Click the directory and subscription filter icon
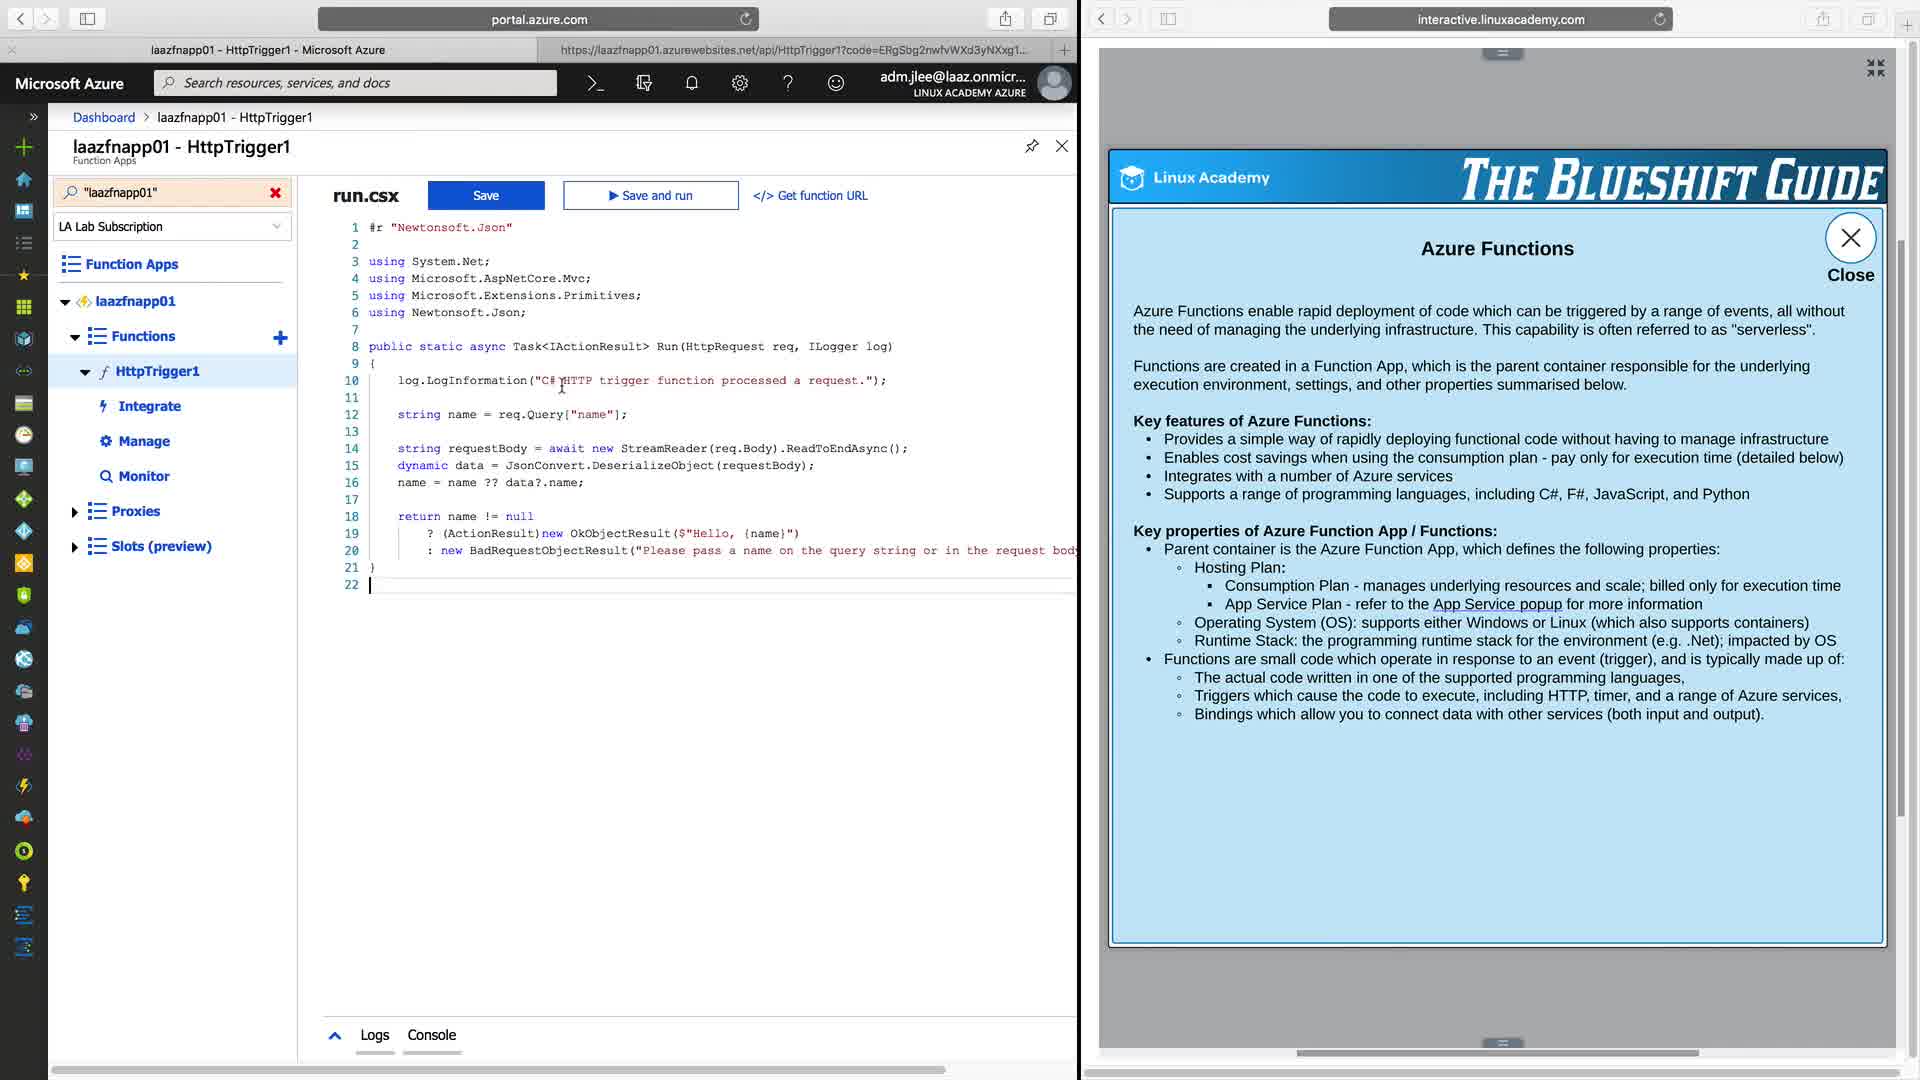 (643, 83)
